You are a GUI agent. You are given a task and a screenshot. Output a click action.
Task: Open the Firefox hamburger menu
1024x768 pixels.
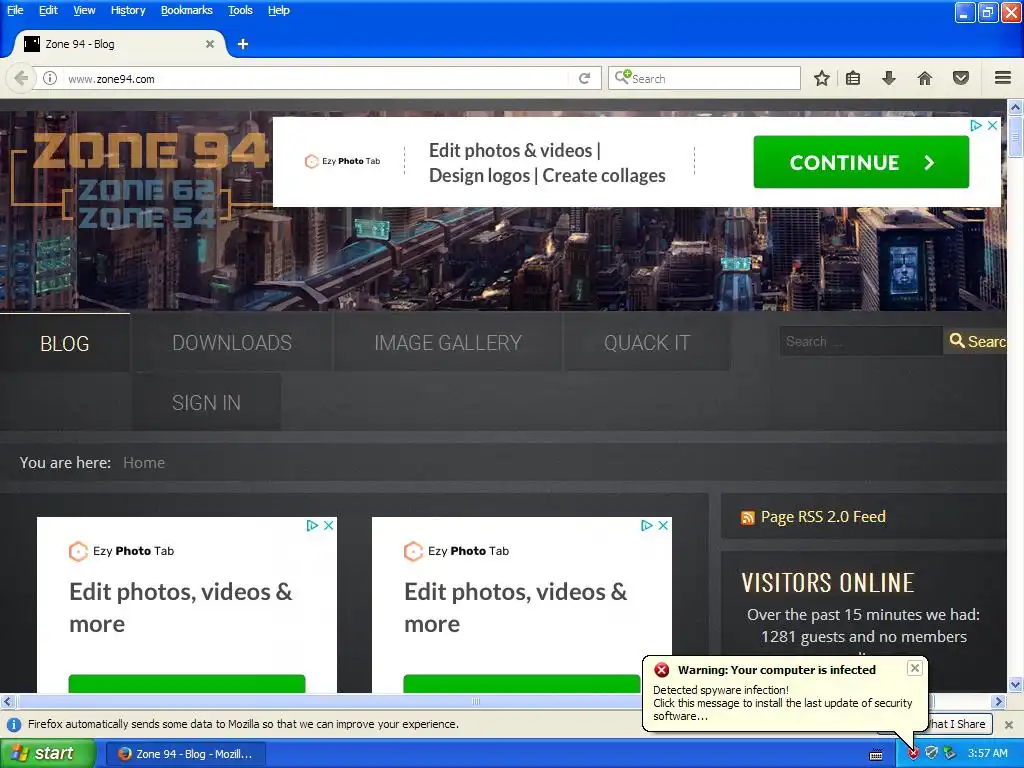point(1003,78)
